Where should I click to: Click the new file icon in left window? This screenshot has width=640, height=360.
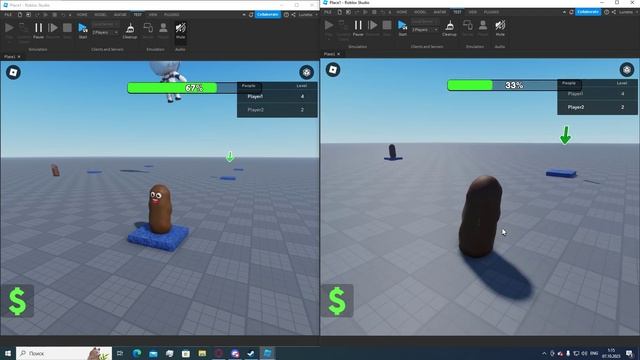(20, 15)
